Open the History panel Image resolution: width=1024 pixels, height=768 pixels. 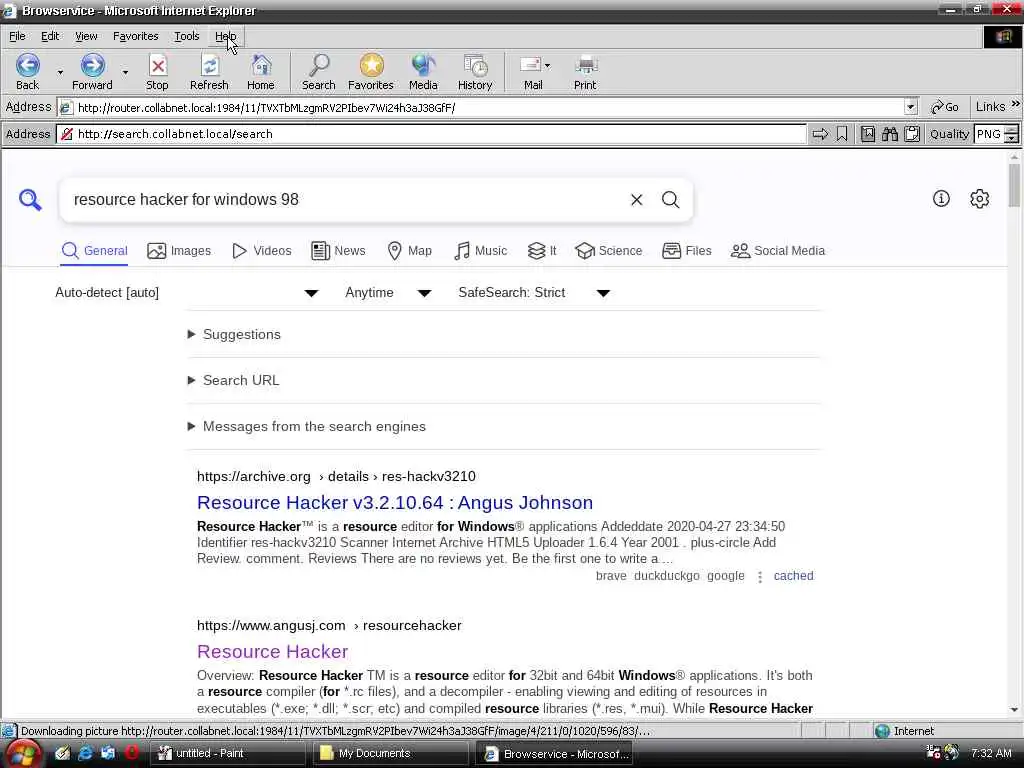pyautogui.click(x=475, y=72)
